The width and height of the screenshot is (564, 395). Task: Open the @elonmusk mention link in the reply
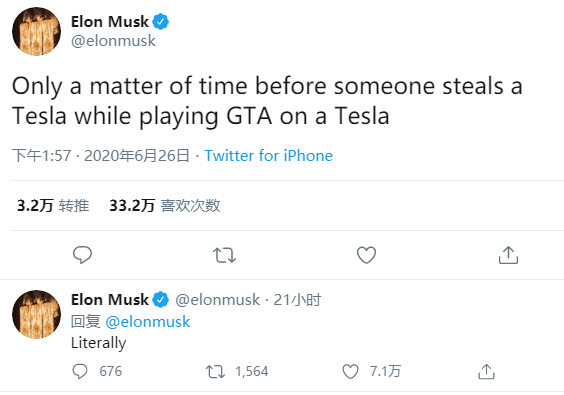click(x=147, y=322)
